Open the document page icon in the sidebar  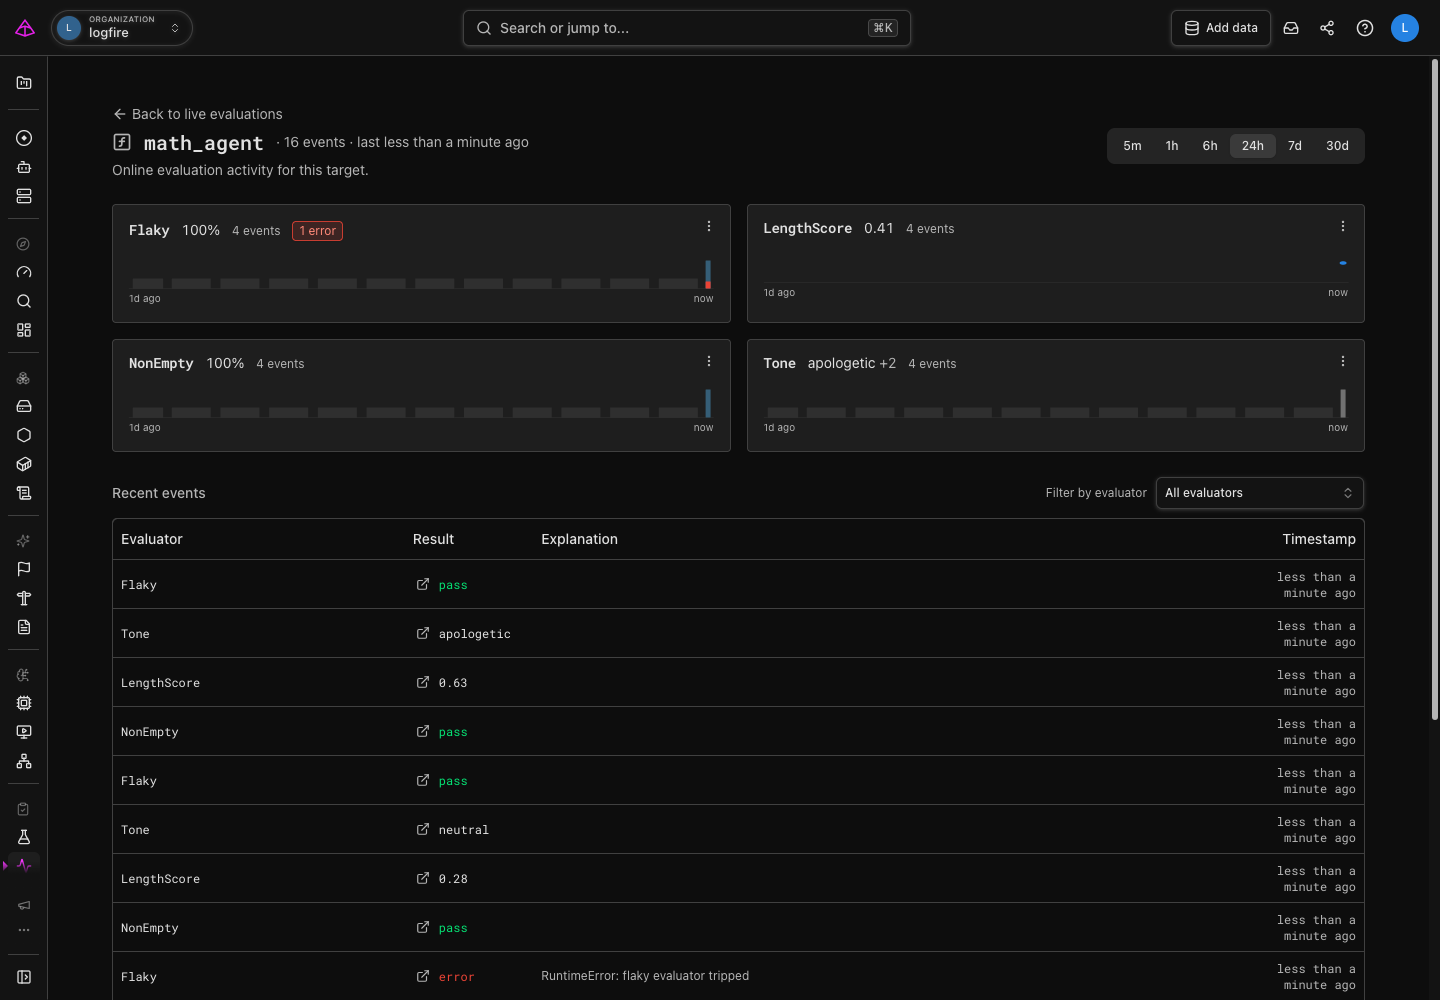tap(24, 627)
